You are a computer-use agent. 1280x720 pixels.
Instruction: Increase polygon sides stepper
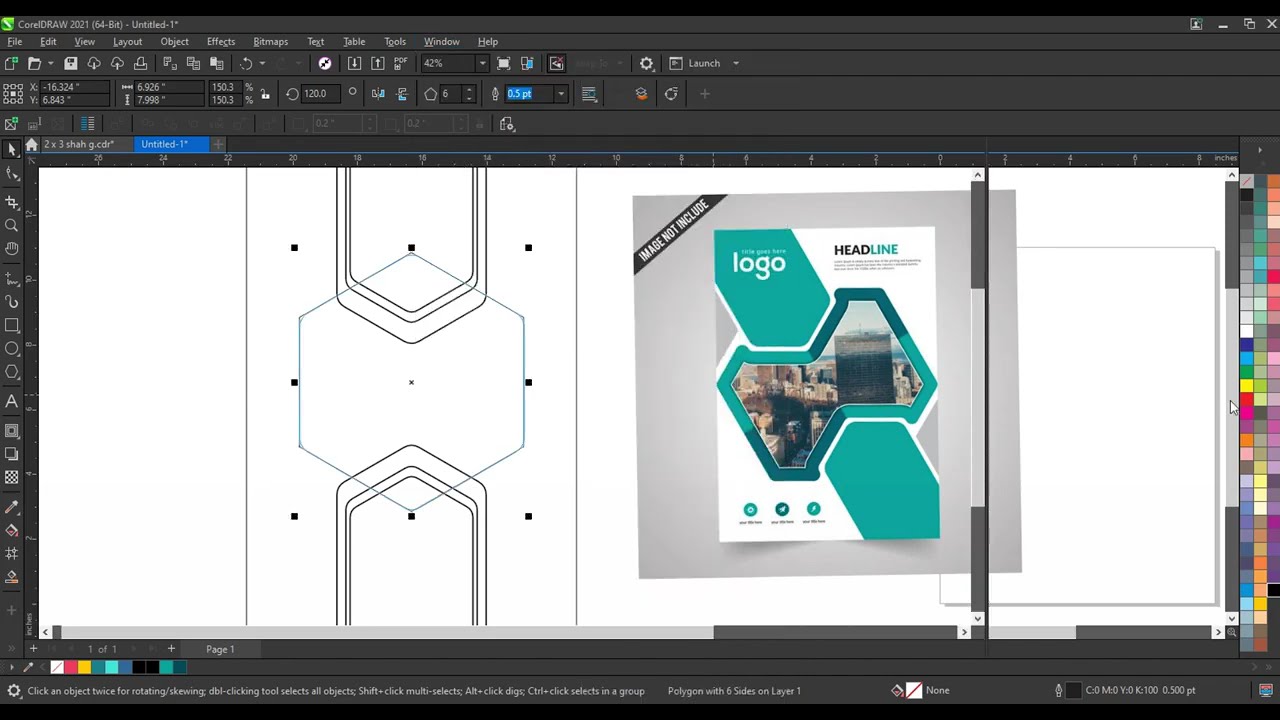469,90
